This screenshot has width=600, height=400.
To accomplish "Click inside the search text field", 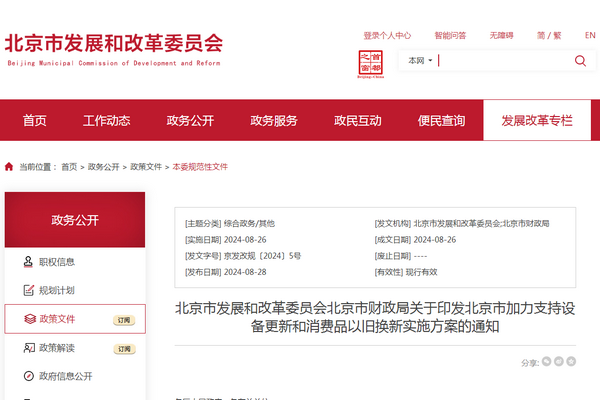I will point(500,61).
